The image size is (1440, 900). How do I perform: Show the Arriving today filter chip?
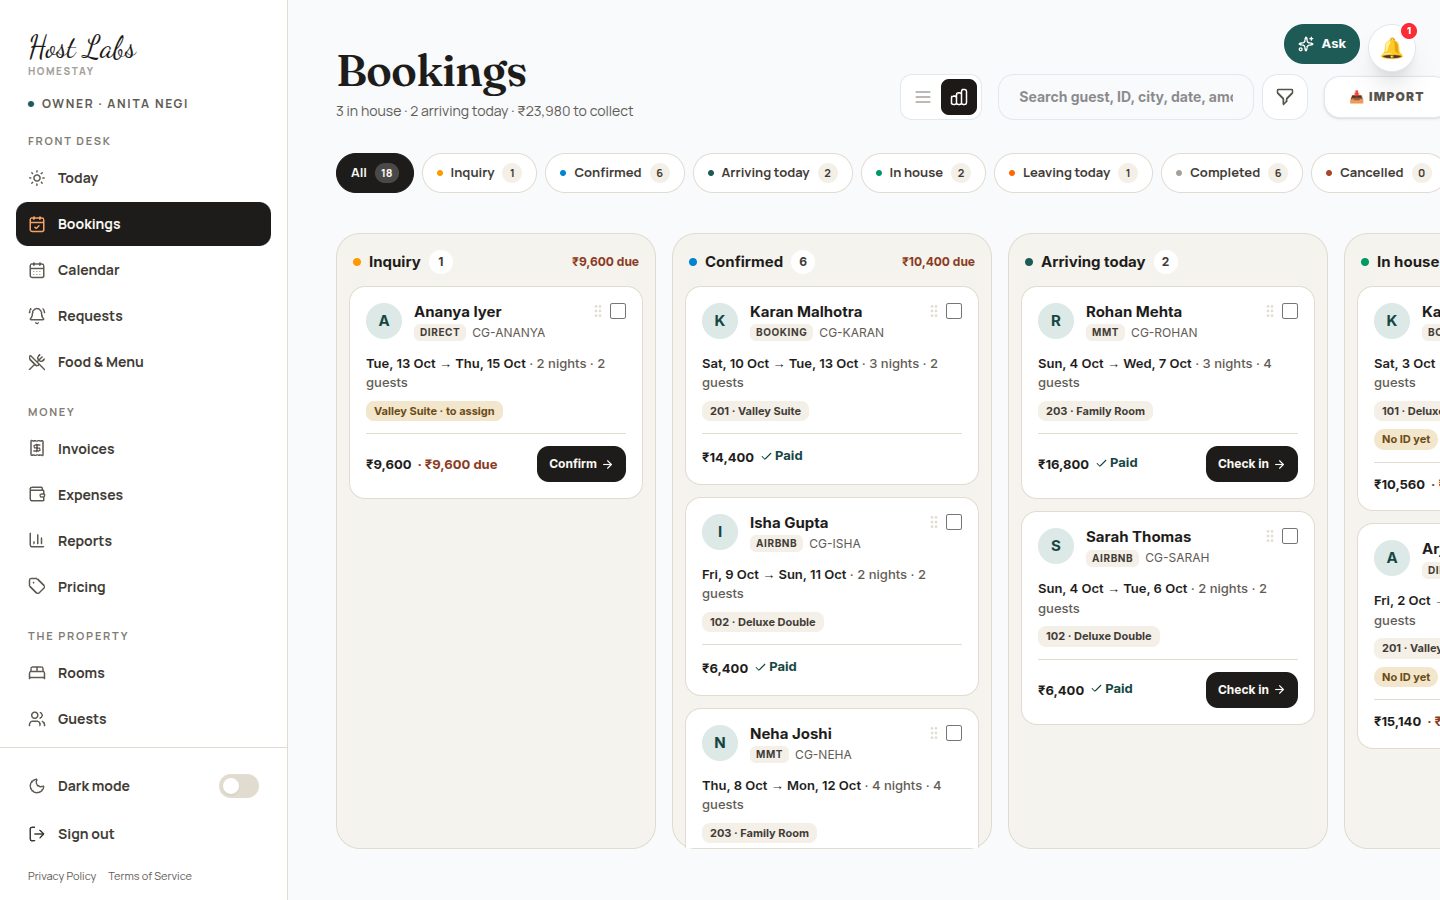click(773, 173)
